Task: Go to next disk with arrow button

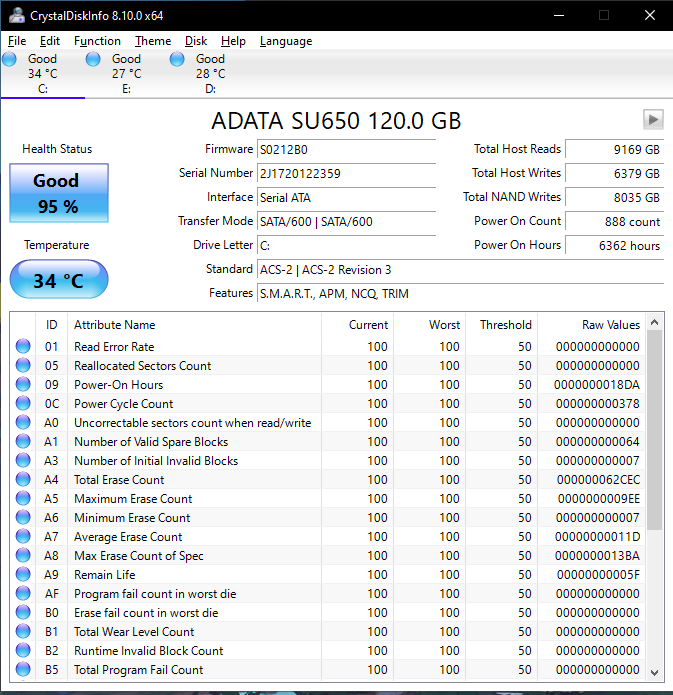Action: pos(653,119)
